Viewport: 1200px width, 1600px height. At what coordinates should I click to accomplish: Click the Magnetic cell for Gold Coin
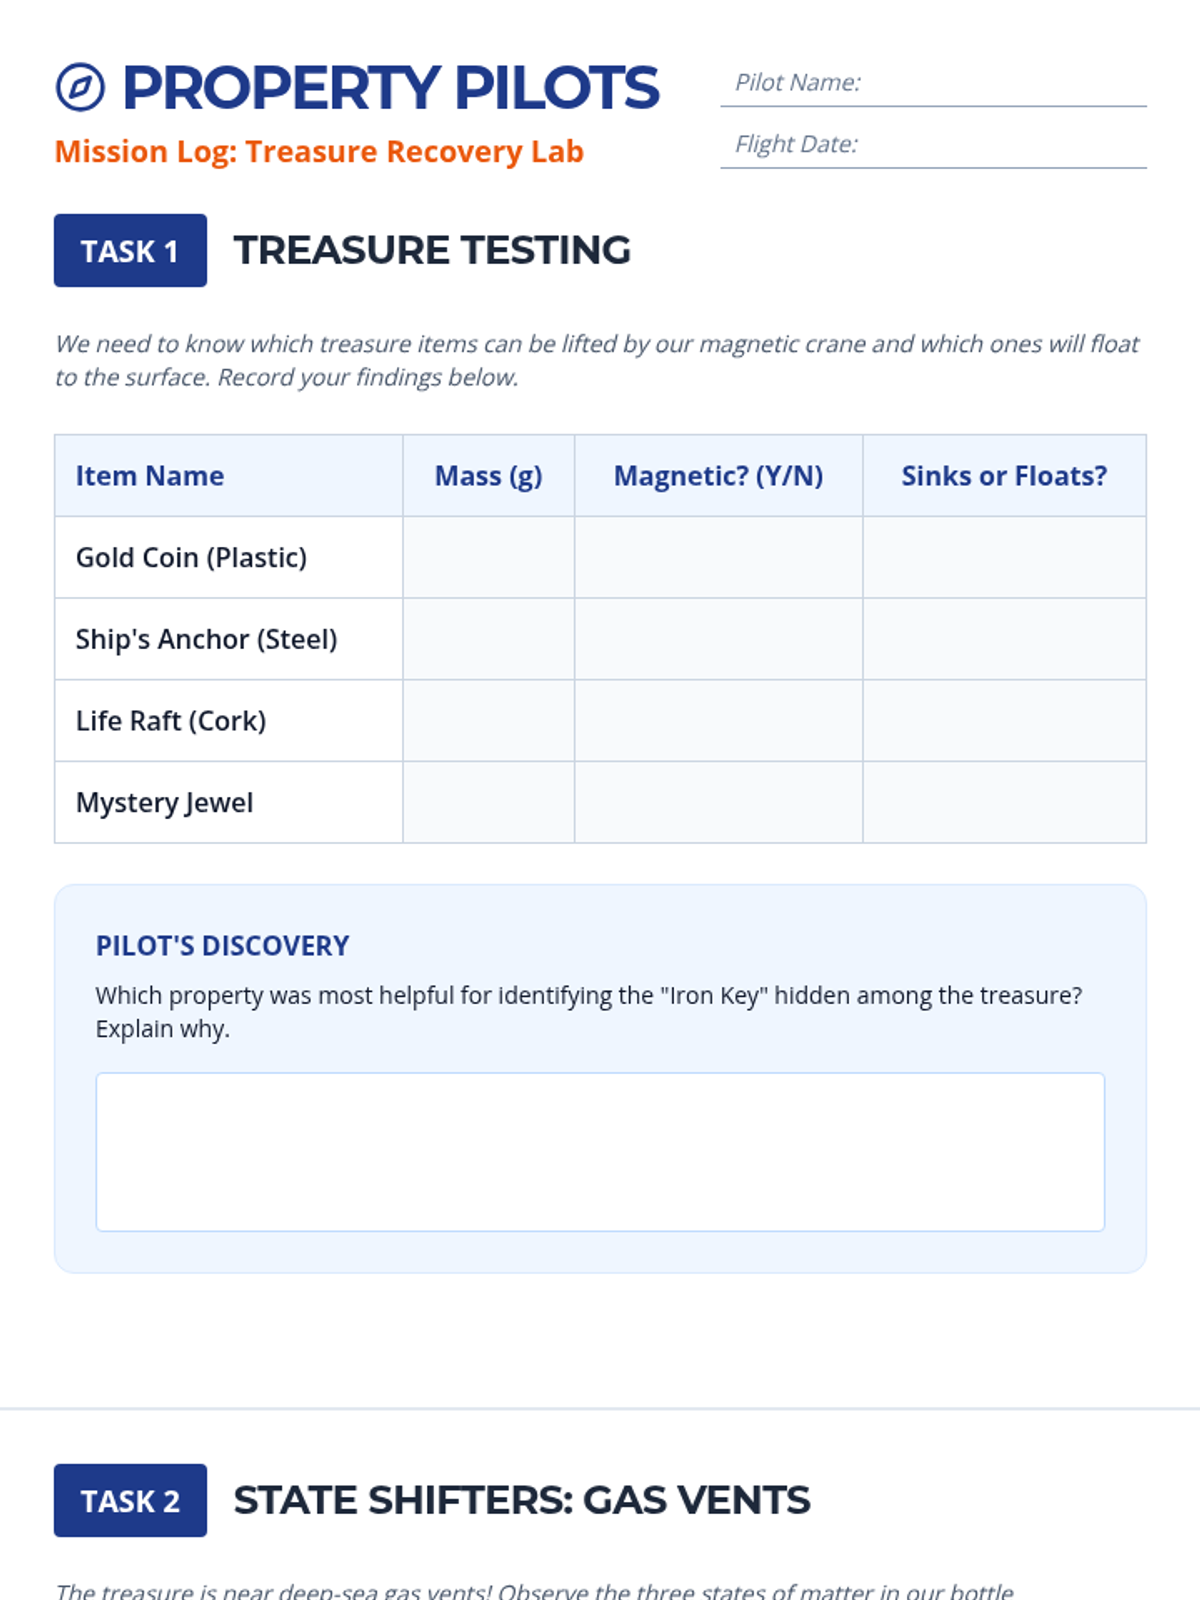tap(718, 557)
